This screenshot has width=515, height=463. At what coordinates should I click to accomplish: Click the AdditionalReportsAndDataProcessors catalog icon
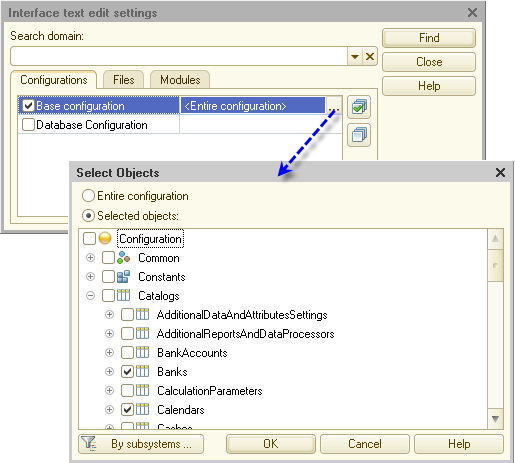coord(143,334)
